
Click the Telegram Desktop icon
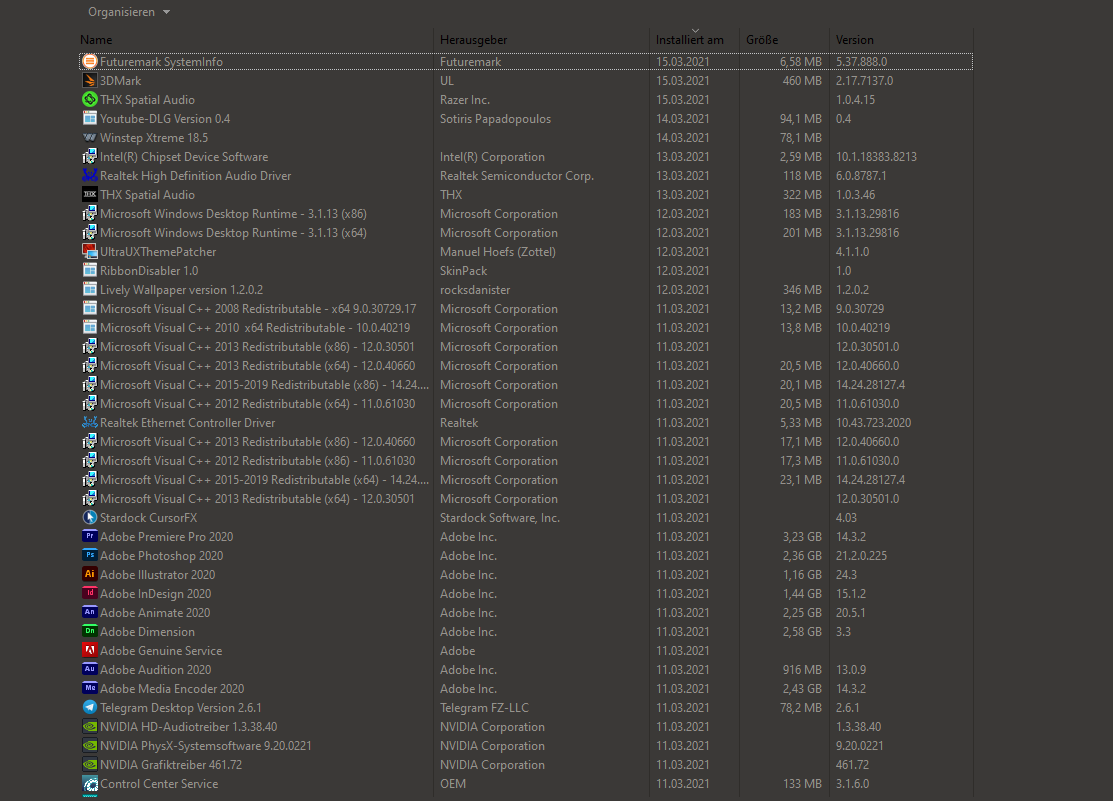89,708
